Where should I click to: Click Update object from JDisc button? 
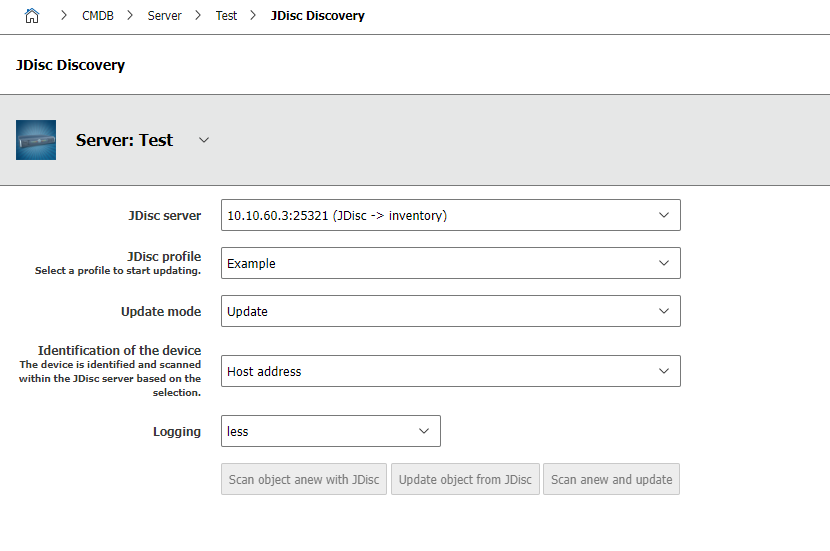(465, 479)
